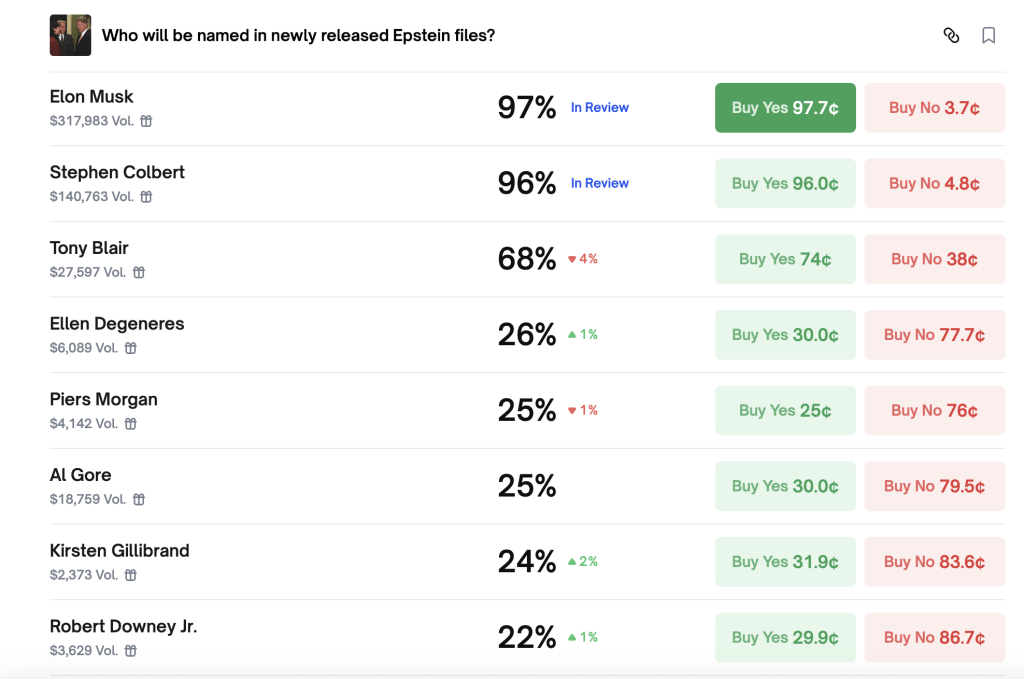
Task: Buy No on Stephen Colbert at 4.8¢
Action: [x=934, y=184]
